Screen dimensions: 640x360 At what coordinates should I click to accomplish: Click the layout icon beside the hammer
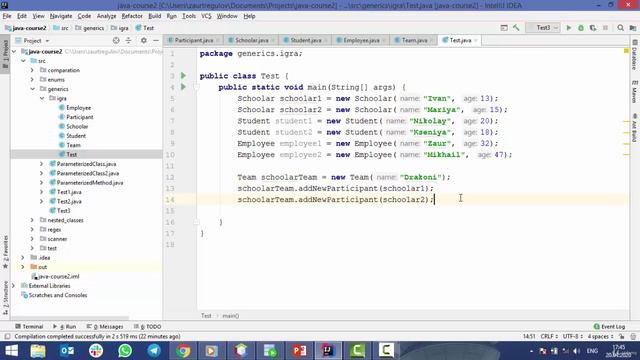click(504, 28)
